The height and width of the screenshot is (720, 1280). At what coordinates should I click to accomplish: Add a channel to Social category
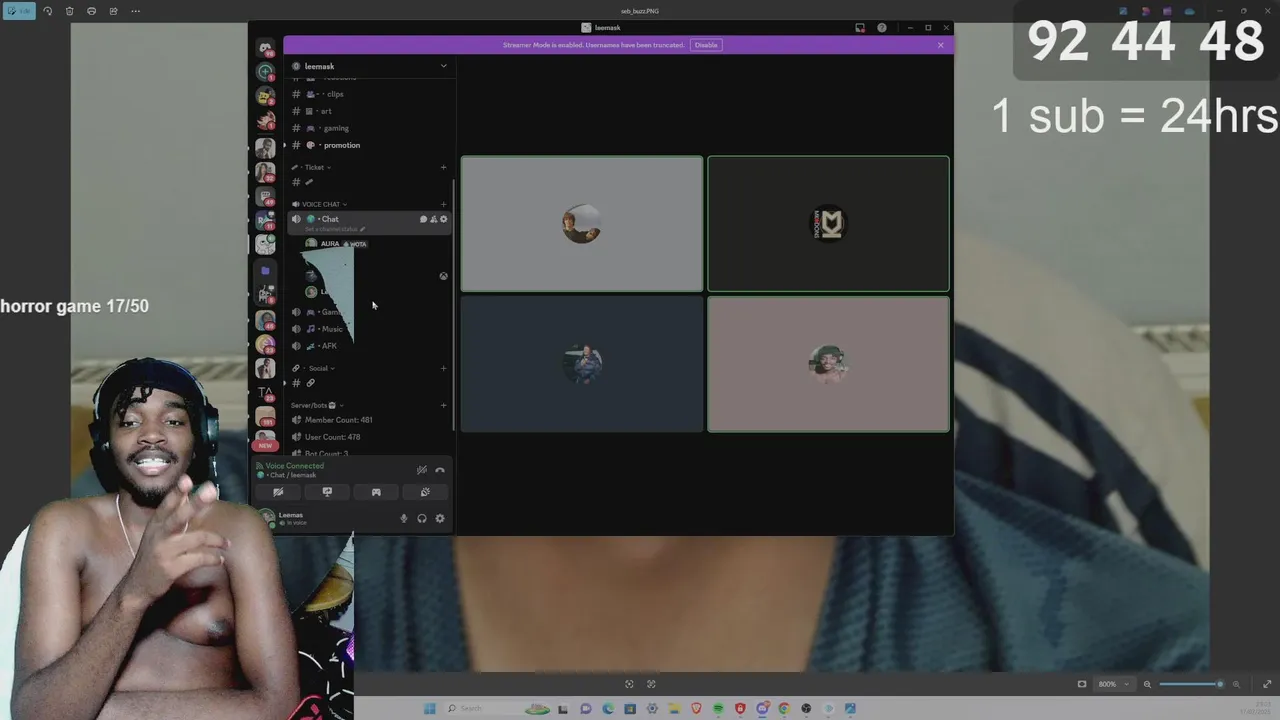click(444, 368)
